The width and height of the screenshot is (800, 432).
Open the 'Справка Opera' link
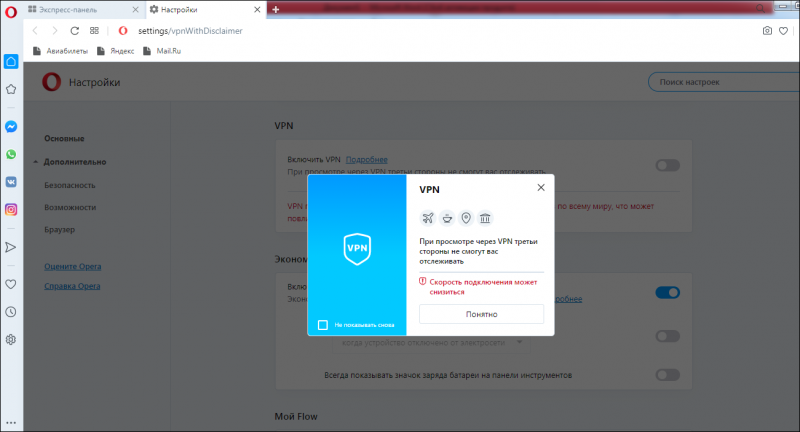click(72, 286)
